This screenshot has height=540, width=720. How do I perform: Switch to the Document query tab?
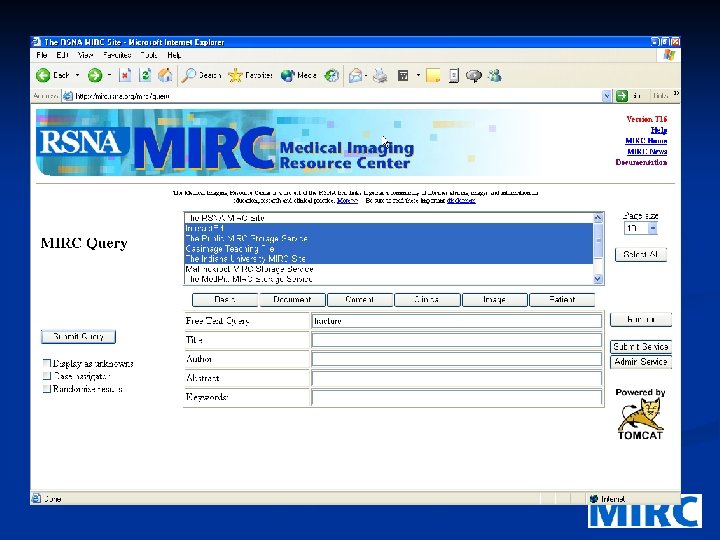click(x=292, y=299)
